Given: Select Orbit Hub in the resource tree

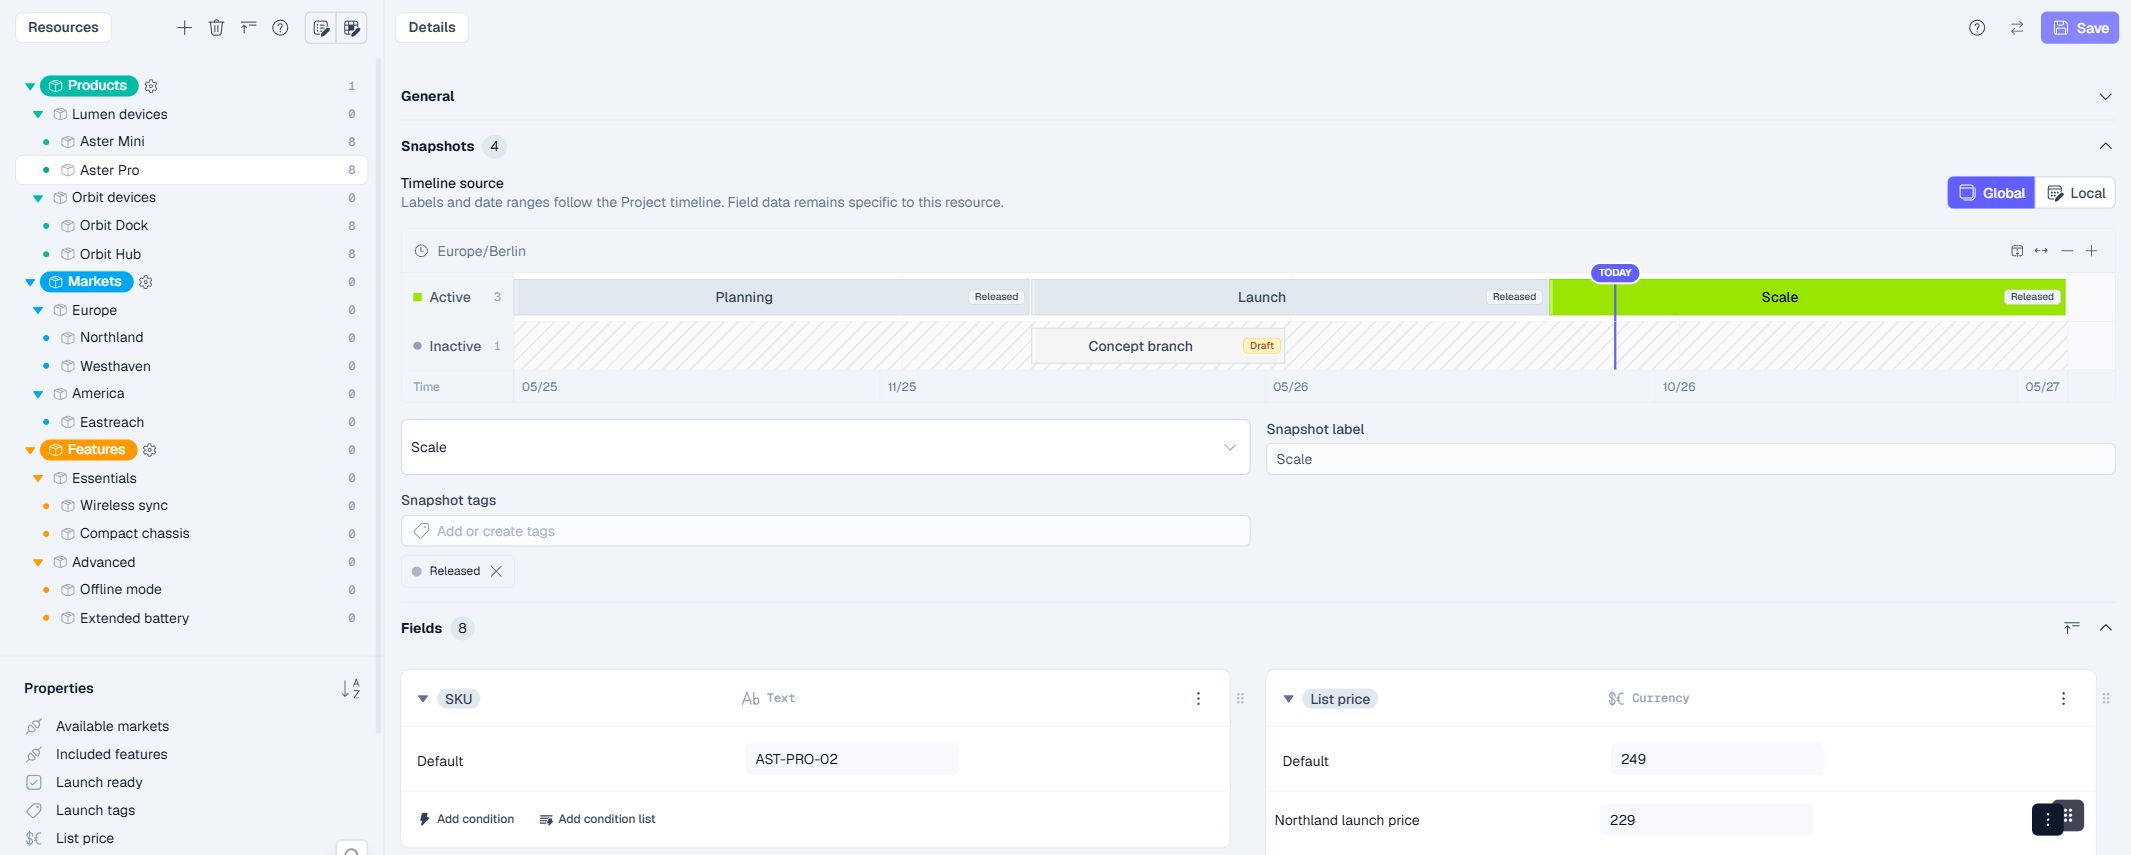Looking at the screenshot, I should [110, 254].
